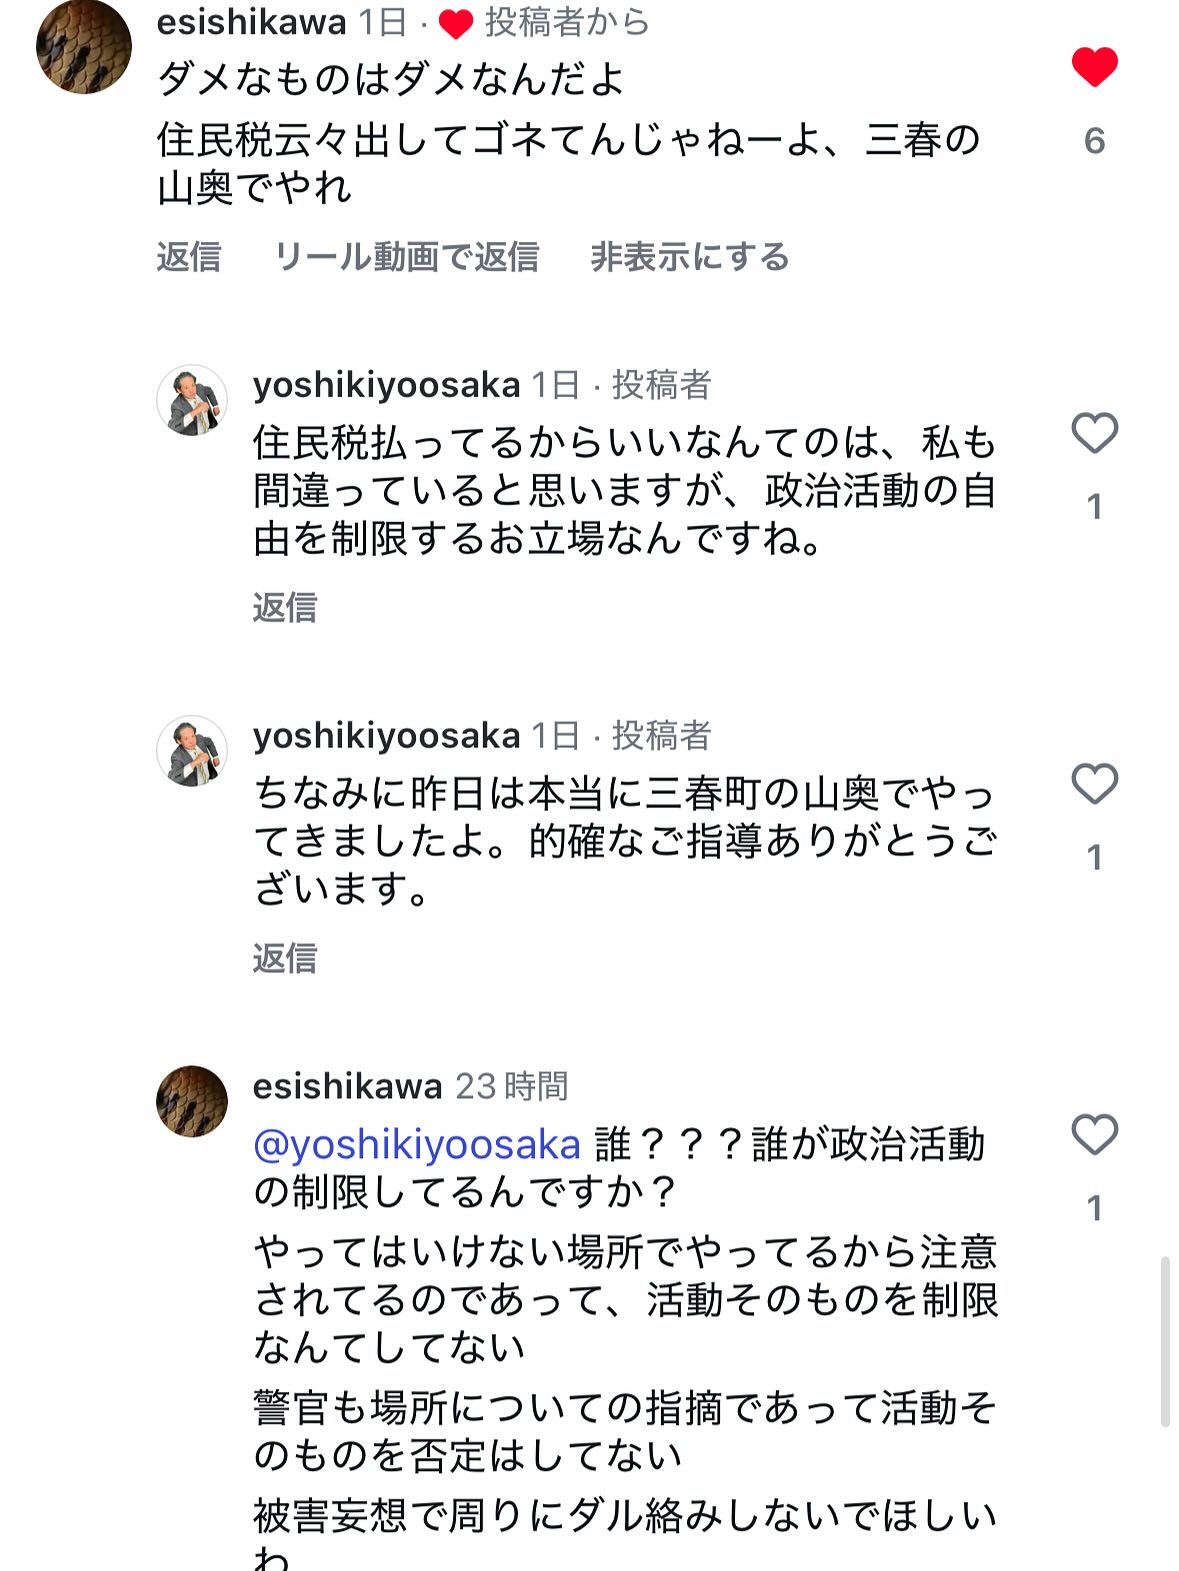Image resolution: width=1179 pixels, height=1571 pixels.
Task: Open esishikawa's avatar on top comment
Action: [x=84, y=46]
